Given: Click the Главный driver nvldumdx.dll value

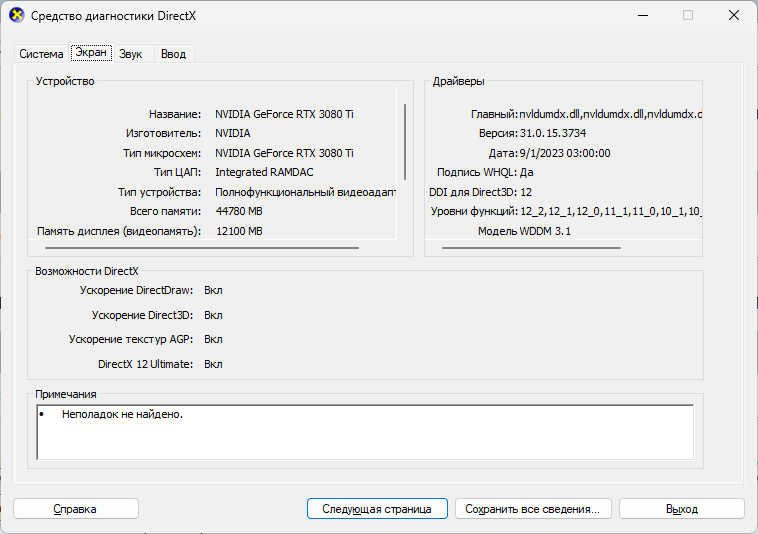Looking at the screenshot, I should point(611,114).
